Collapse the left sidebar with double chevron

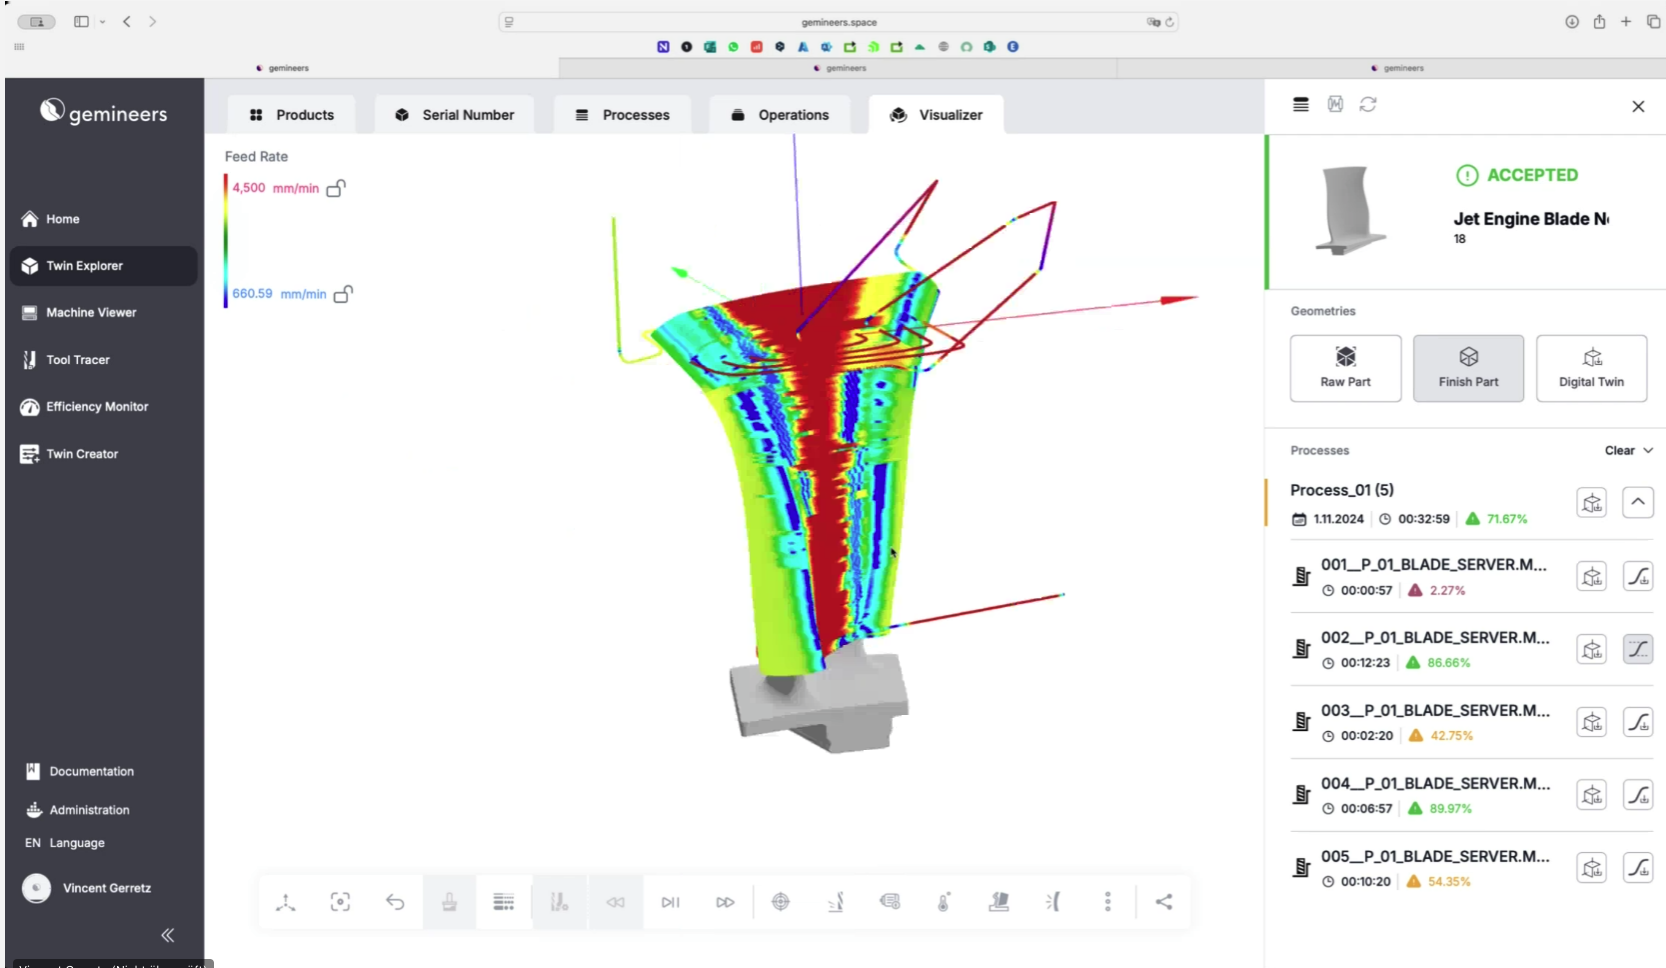pyautogui.click(x=168, y=935)
